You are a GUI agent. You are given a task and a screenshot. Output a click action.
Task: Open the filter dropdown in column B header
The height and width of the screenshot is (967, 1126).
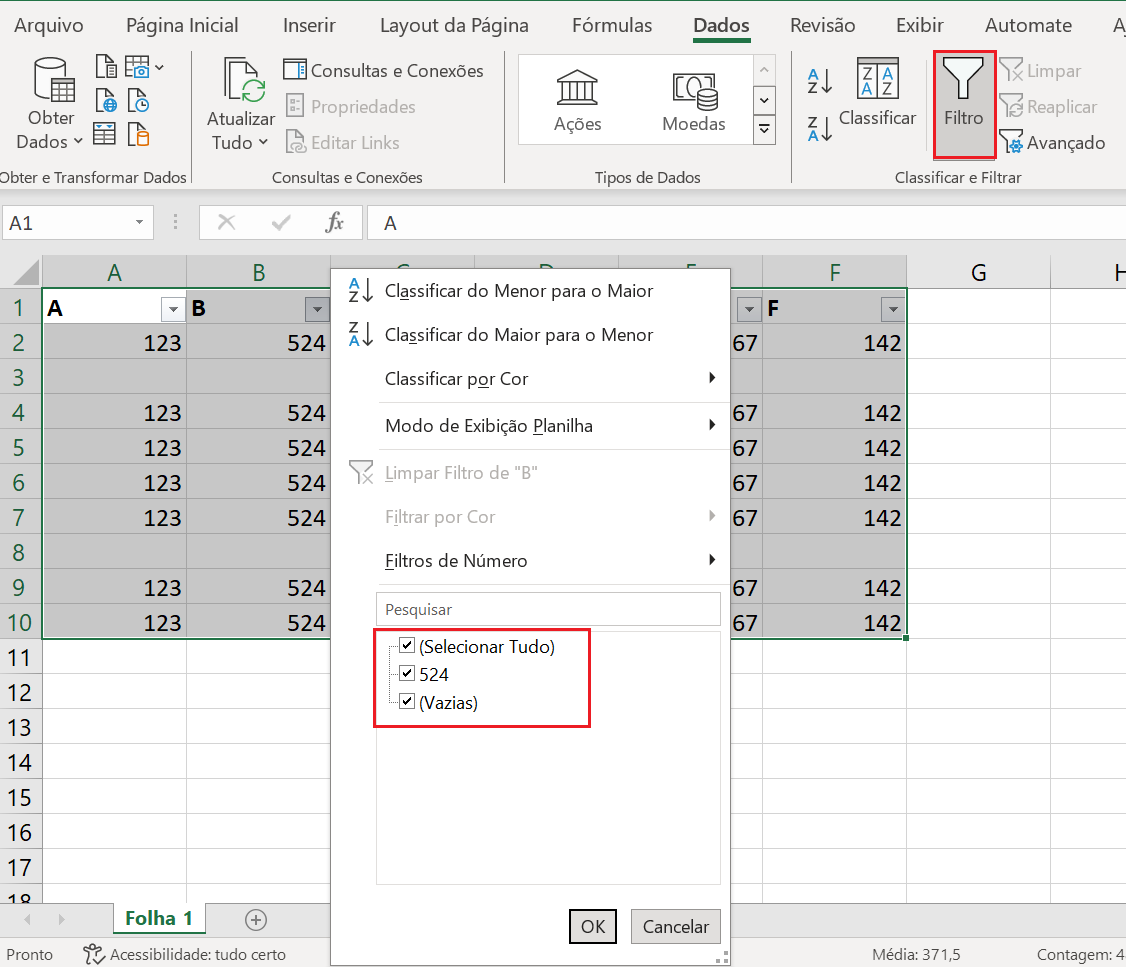(317, 309)
